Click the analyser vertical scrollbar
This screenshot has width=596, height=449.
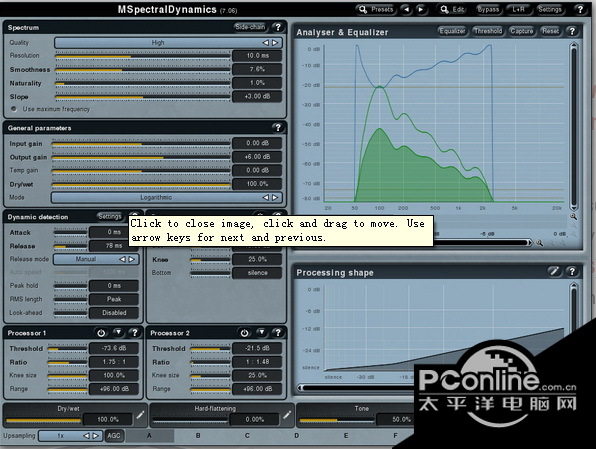tap(574, 127)
